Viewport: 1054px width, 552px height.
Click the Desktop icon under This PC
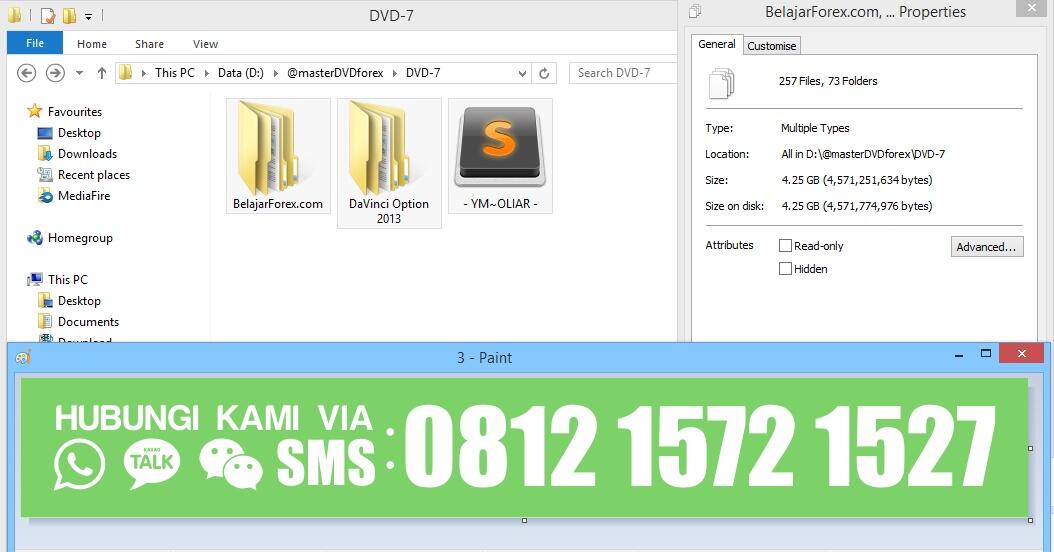click(45, 300)
